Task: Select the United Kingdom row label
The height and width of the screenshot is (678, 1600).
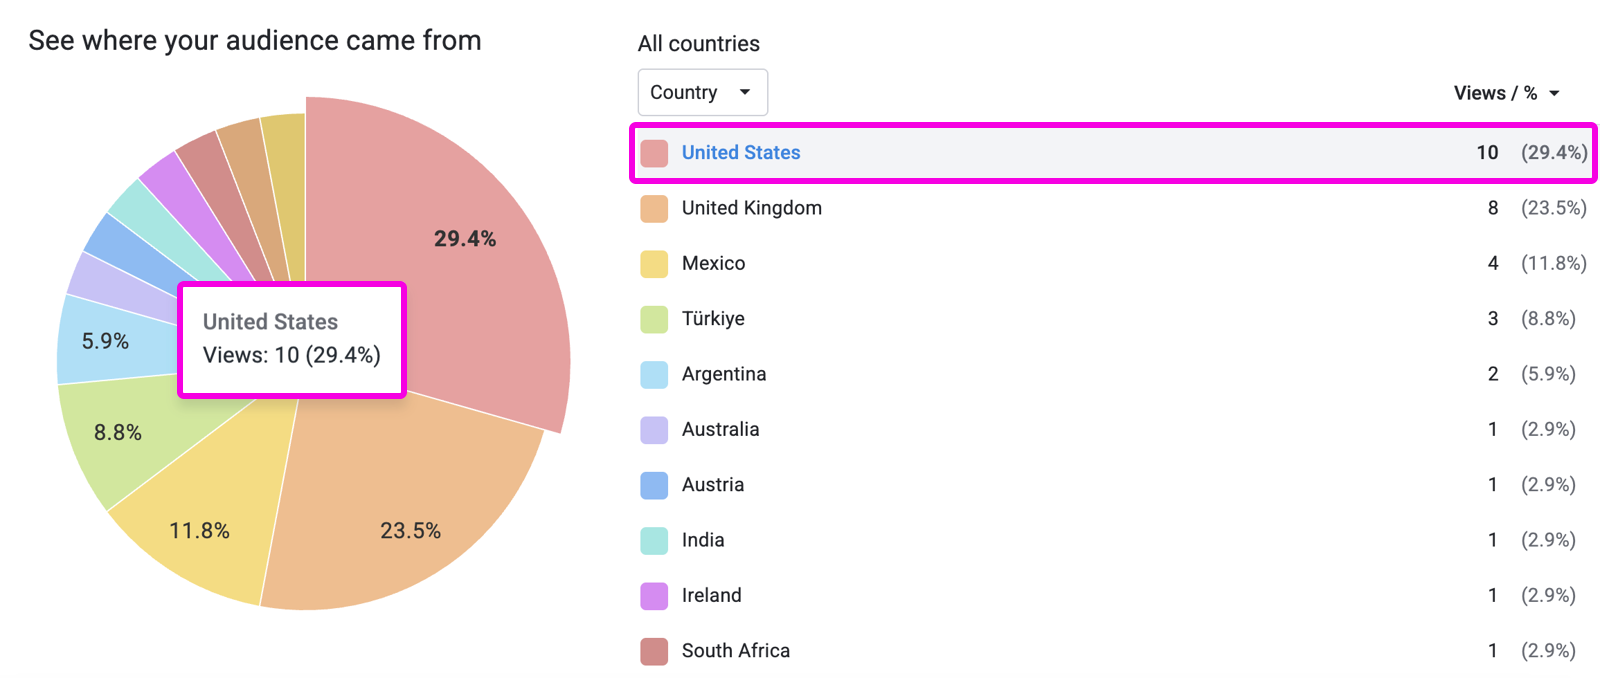Action: (751, 208)
